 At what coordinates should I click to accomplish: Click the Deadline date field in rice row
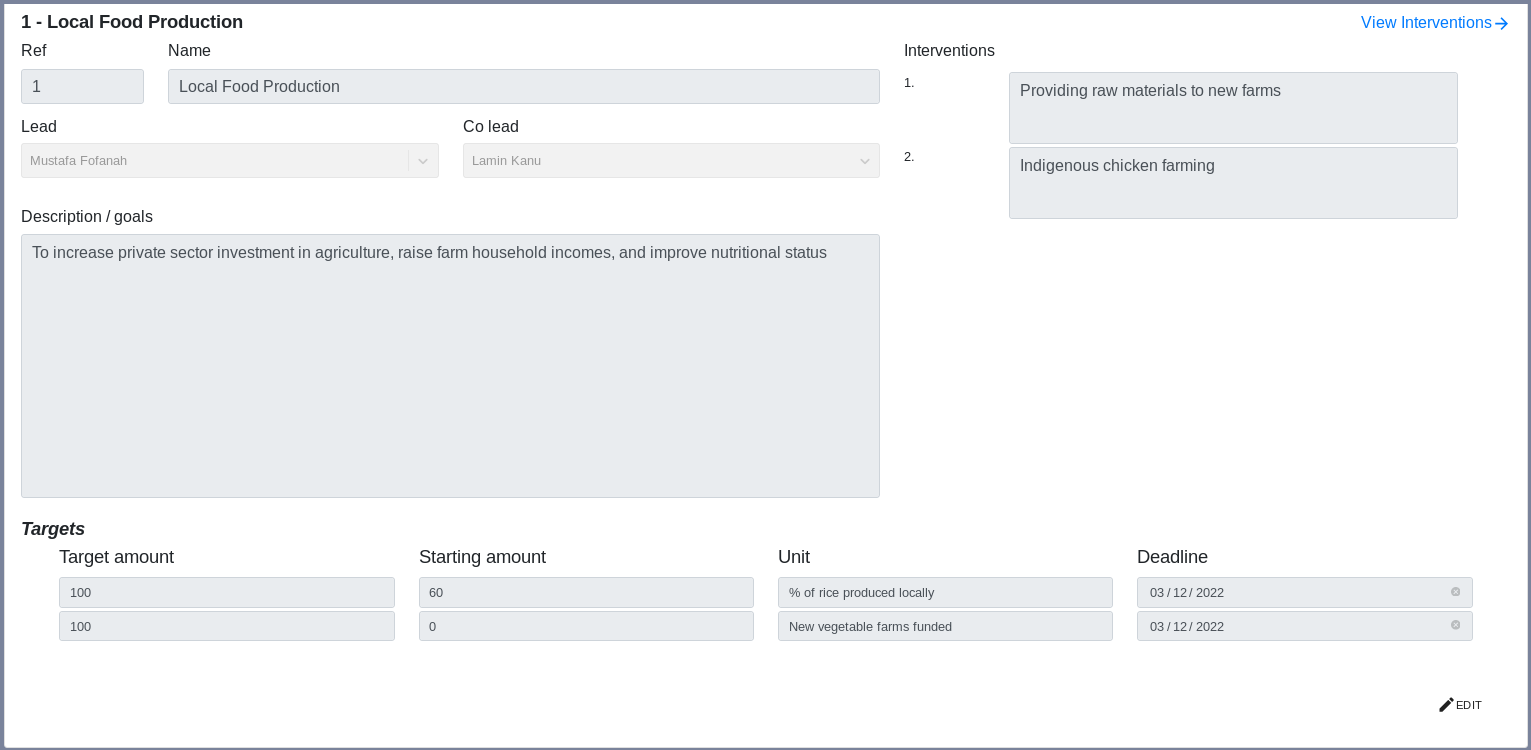coord(1305,592)
